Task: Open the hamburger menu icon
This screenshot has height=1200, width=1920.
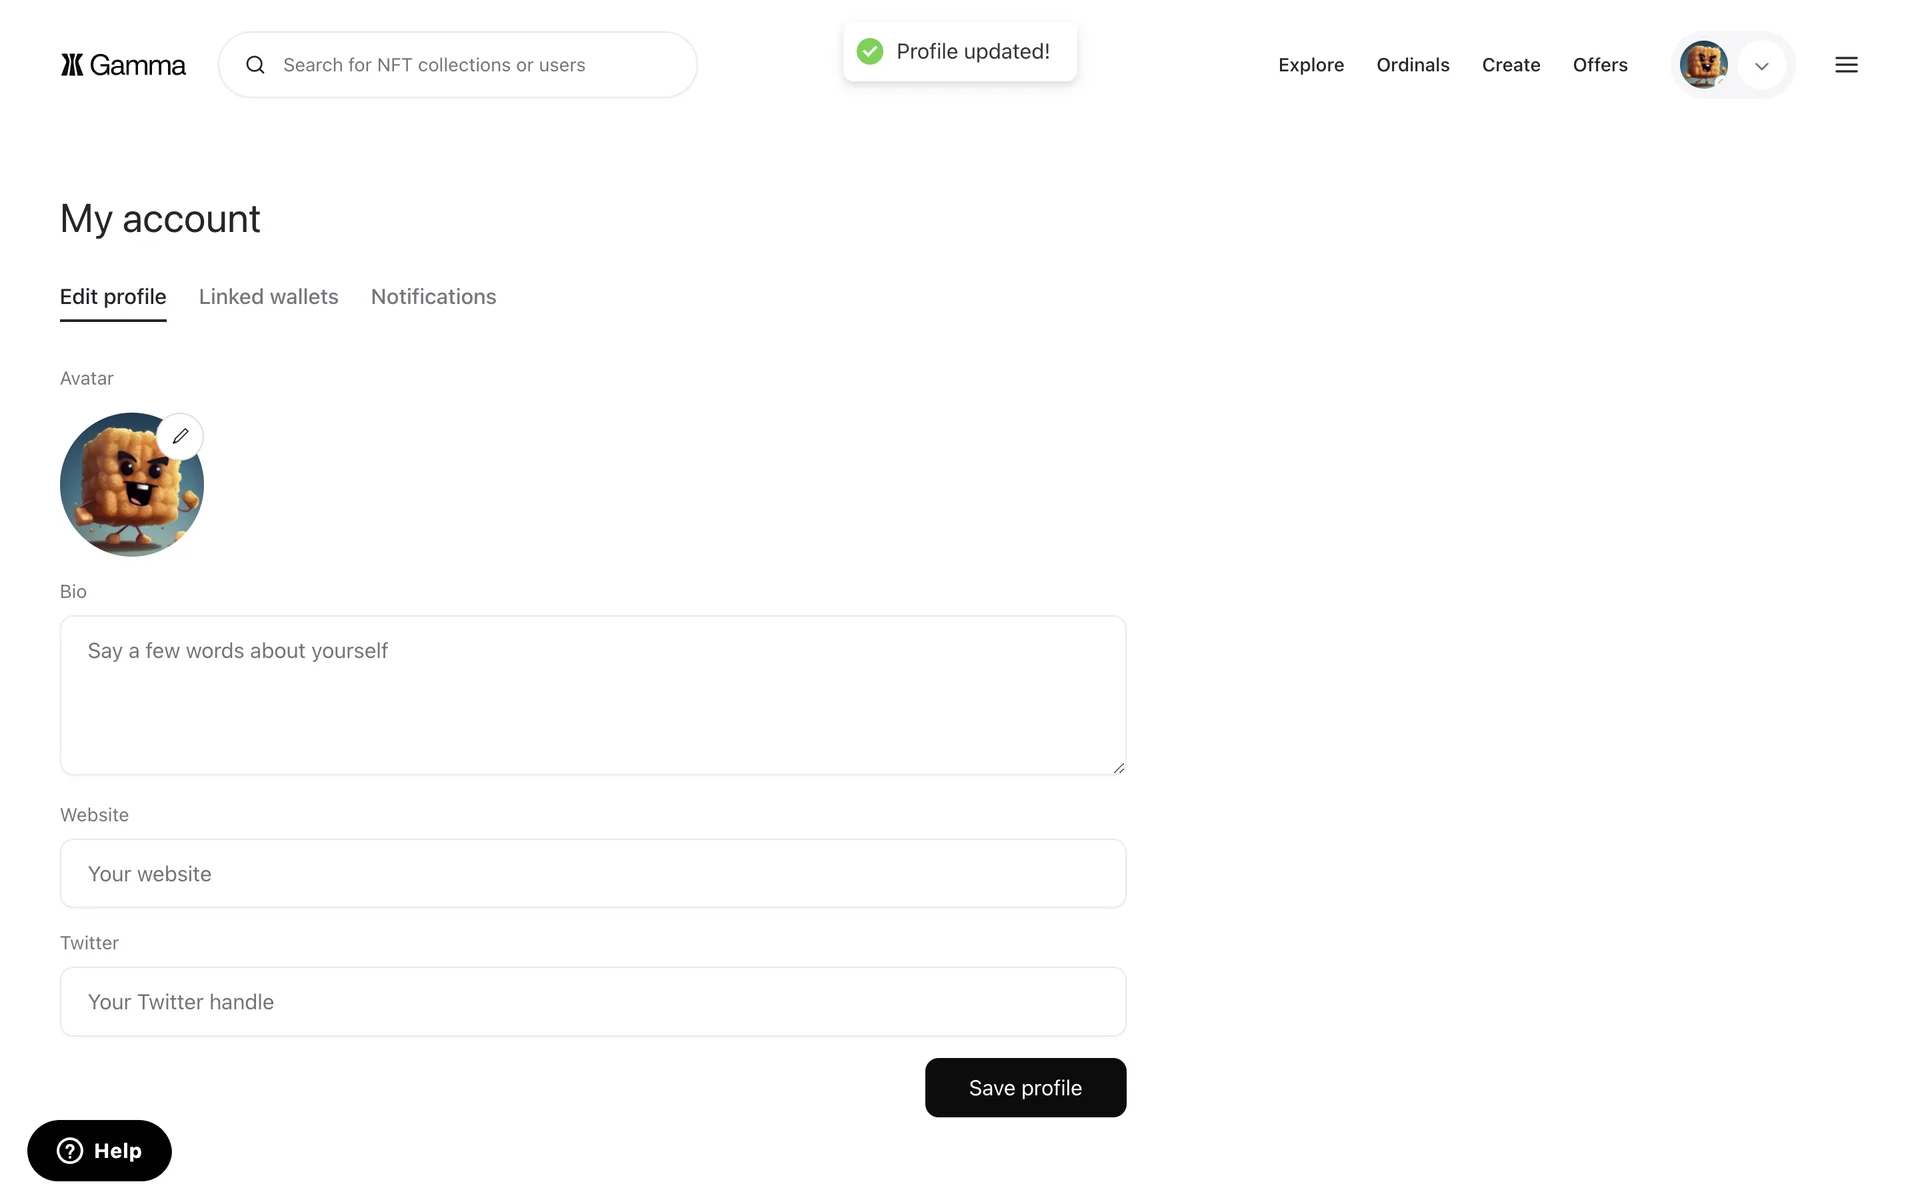Action: coord(1846,65)
